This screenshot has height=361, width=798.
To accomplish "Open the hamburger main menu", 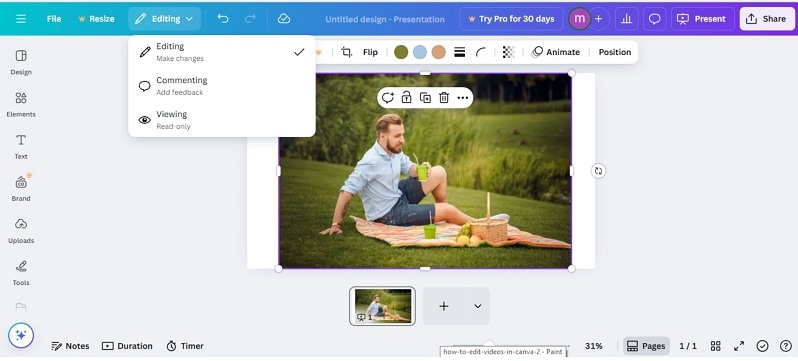I will (21, 19).
